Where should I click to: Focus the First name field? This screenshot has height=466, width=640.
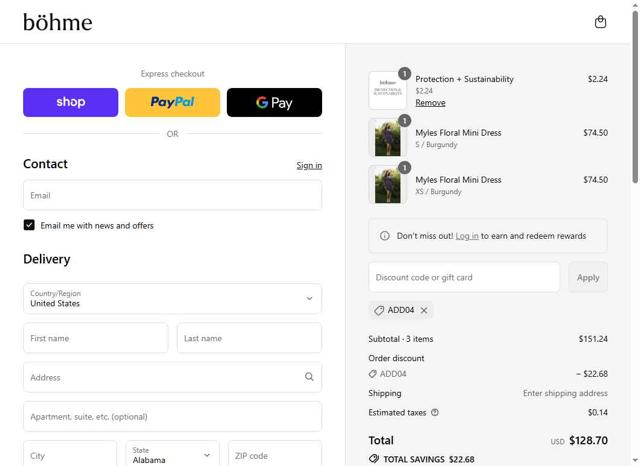[96, 338]
